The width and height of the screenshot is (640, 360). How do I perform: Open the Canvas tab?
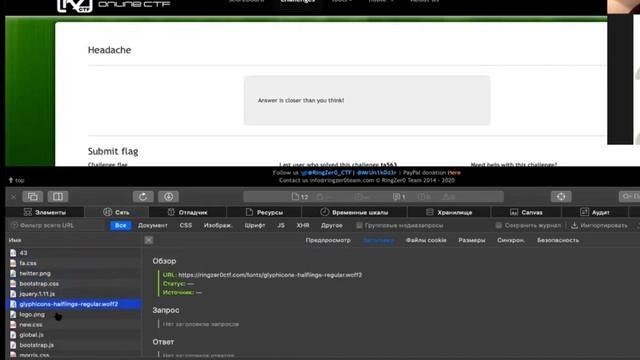(527, 212)
